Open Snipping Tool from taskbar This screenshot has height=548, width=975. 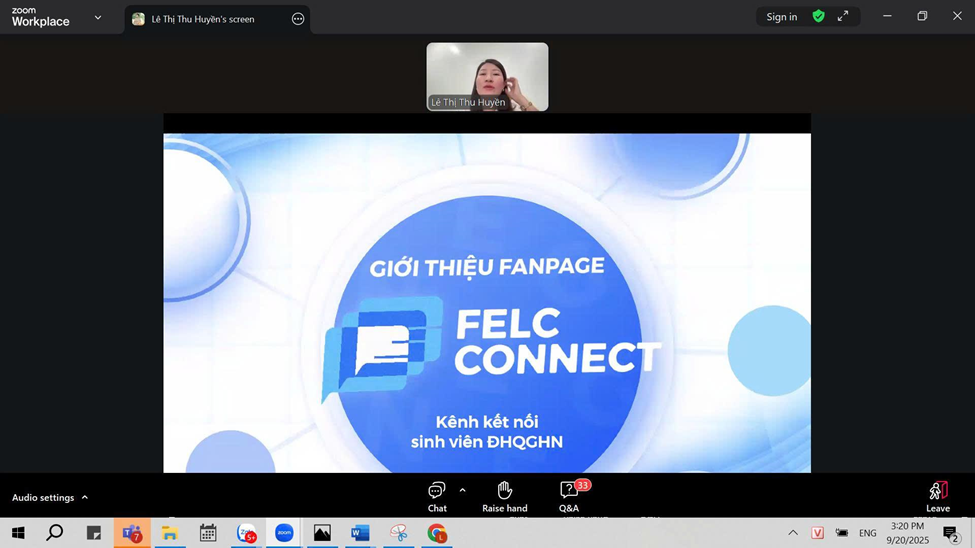click(399, 533)
